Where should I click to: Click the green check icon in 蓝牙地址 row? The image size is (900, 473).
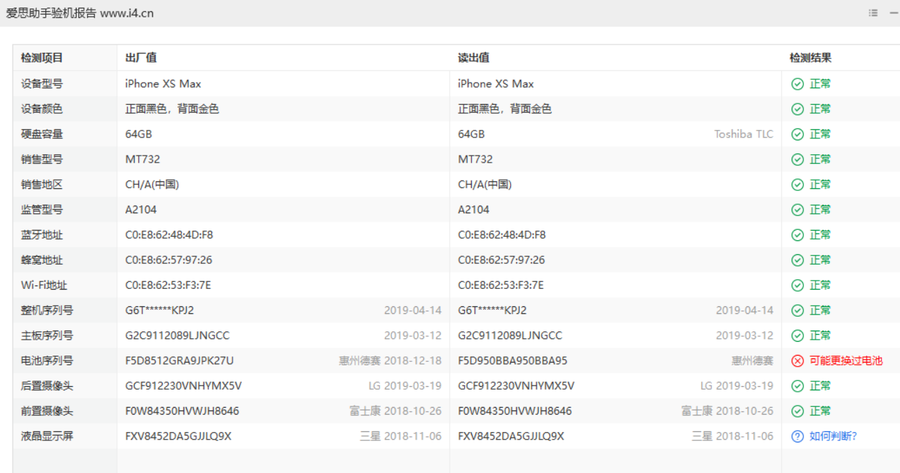point(797,235)
